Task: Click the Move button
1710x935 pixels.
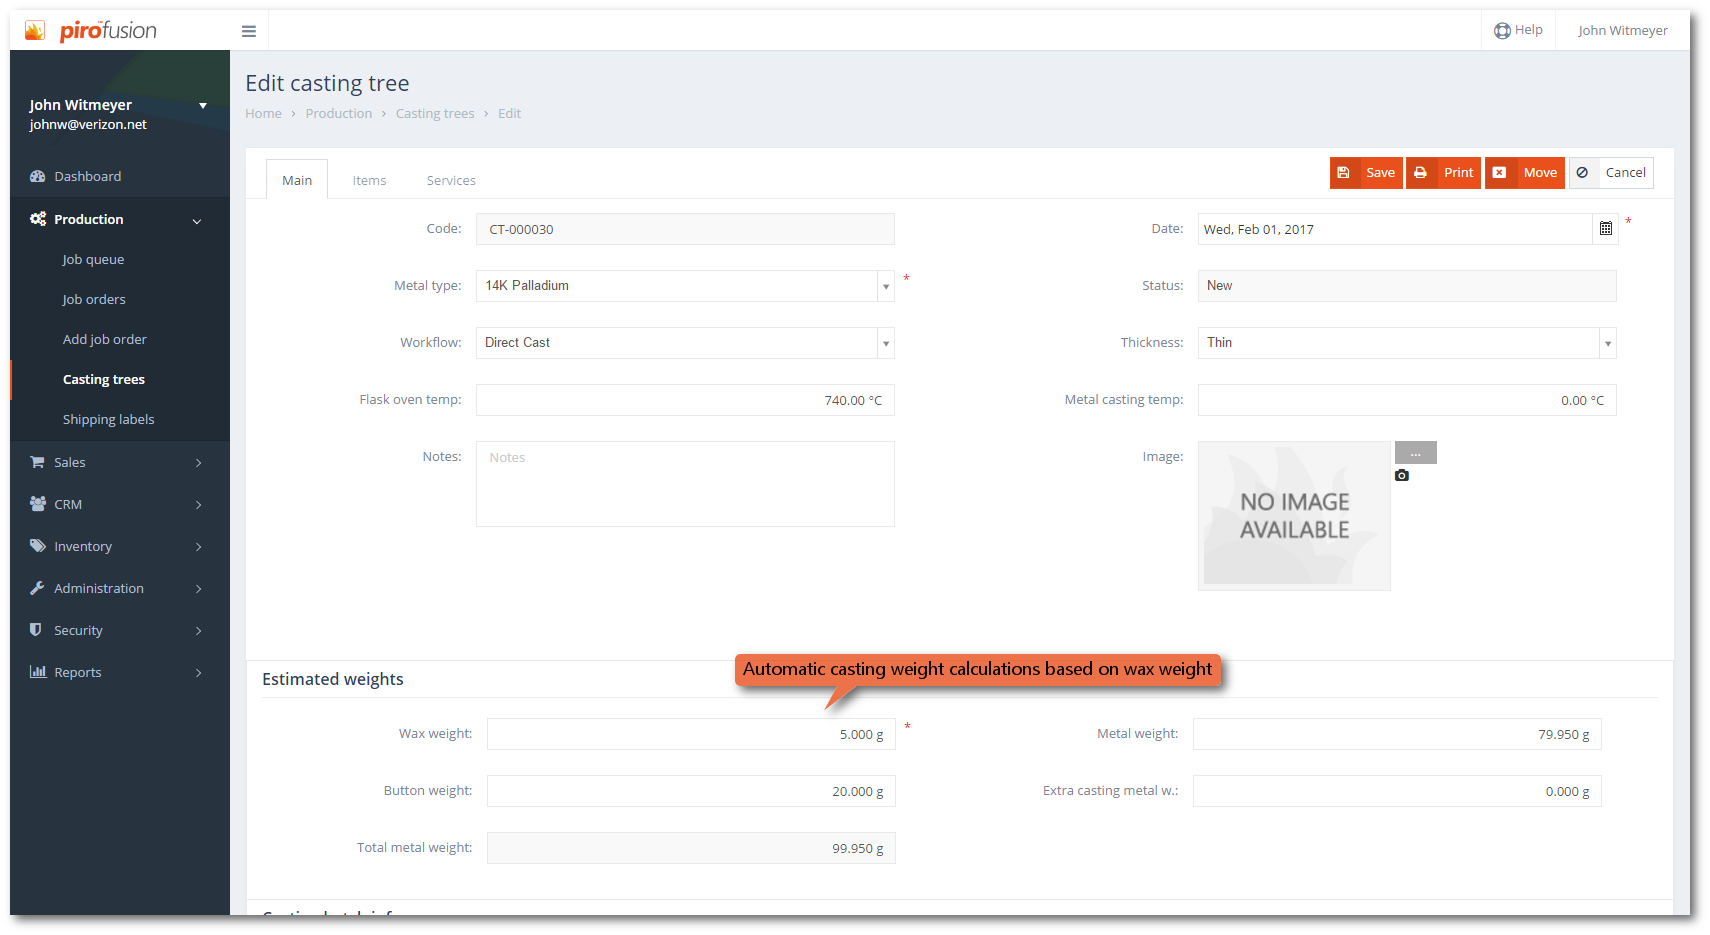Action: [1525, 173]
